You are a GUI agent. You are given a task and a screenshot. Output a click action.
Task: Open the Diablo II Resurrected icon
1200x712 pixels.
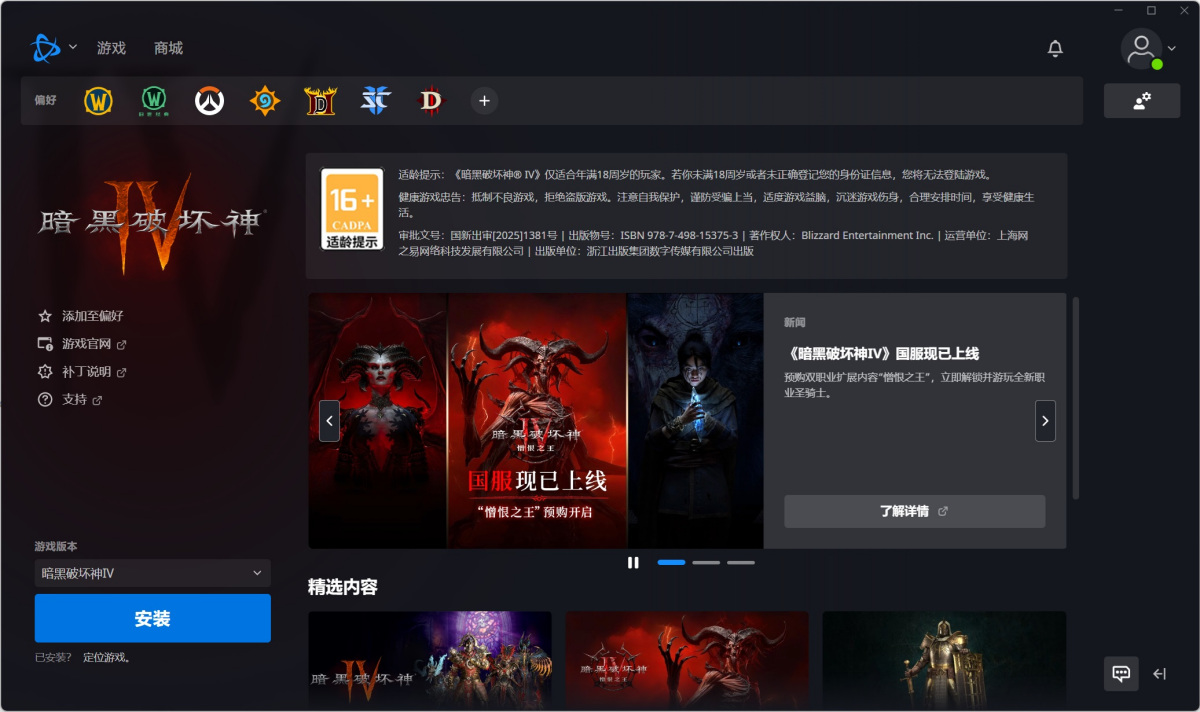click(320, 101)
